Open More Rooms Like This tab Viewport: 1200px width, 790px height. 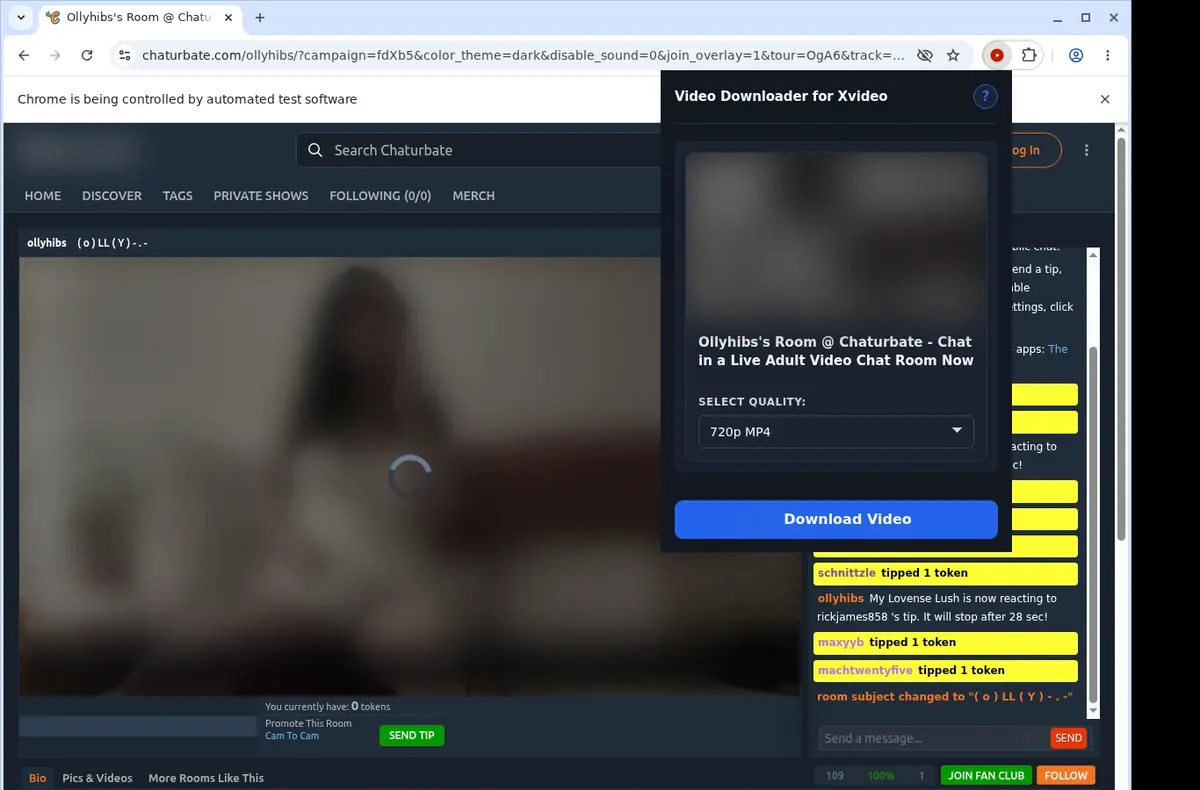(x=206, y=778)
